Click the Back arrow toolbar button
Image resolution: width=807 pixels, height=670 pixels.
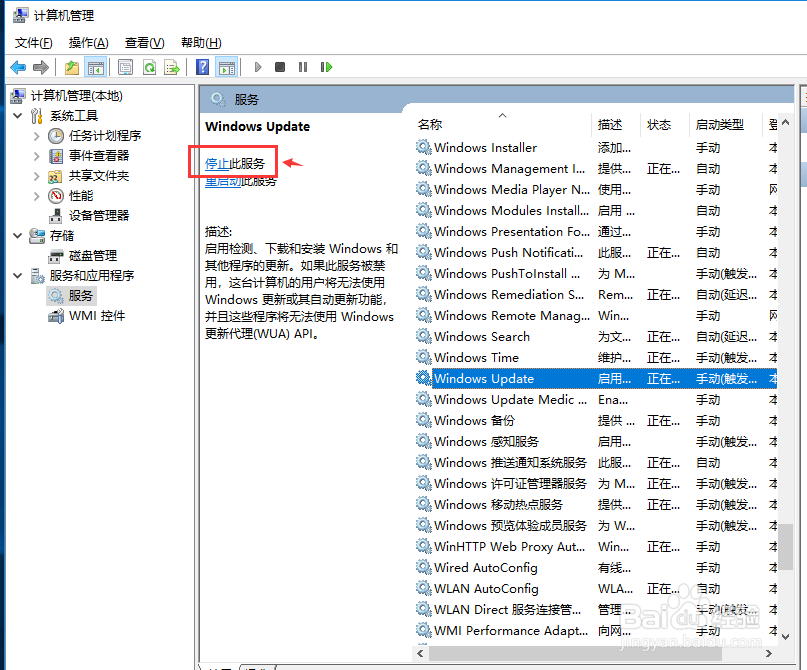tap(18, 67)
